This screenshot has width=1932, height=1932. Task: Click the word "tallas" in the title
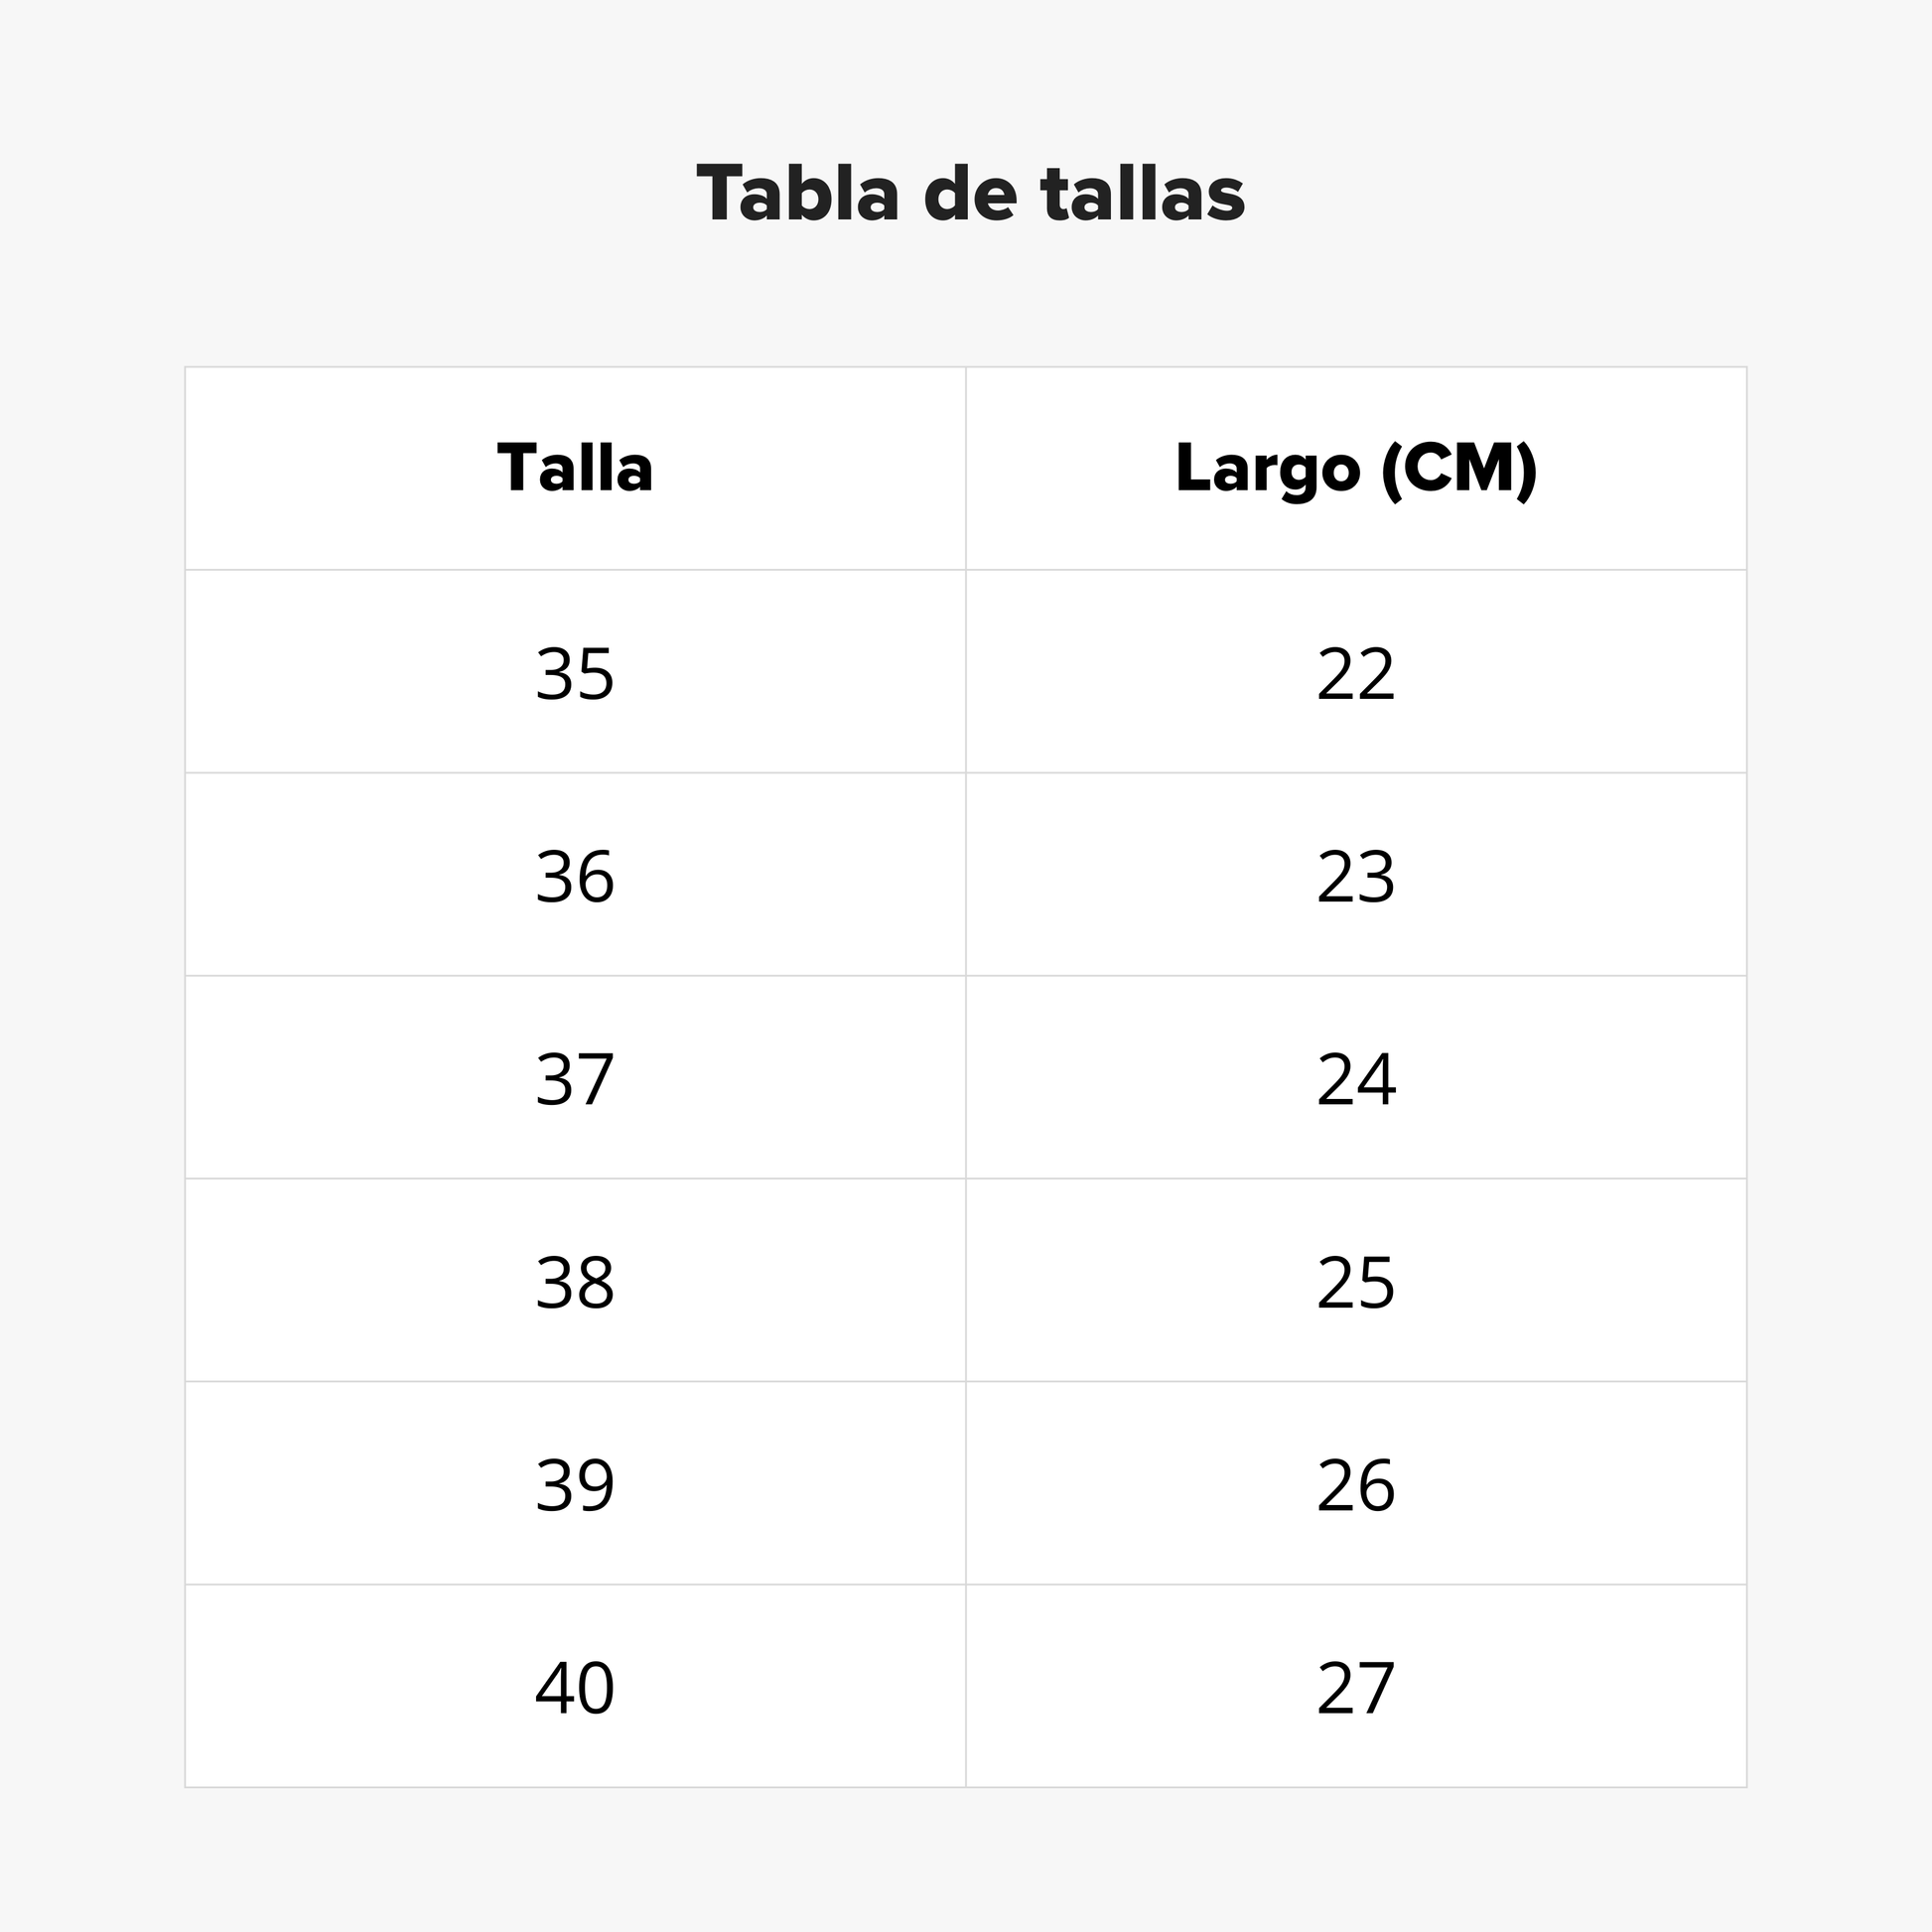[x=1142, y=193]
